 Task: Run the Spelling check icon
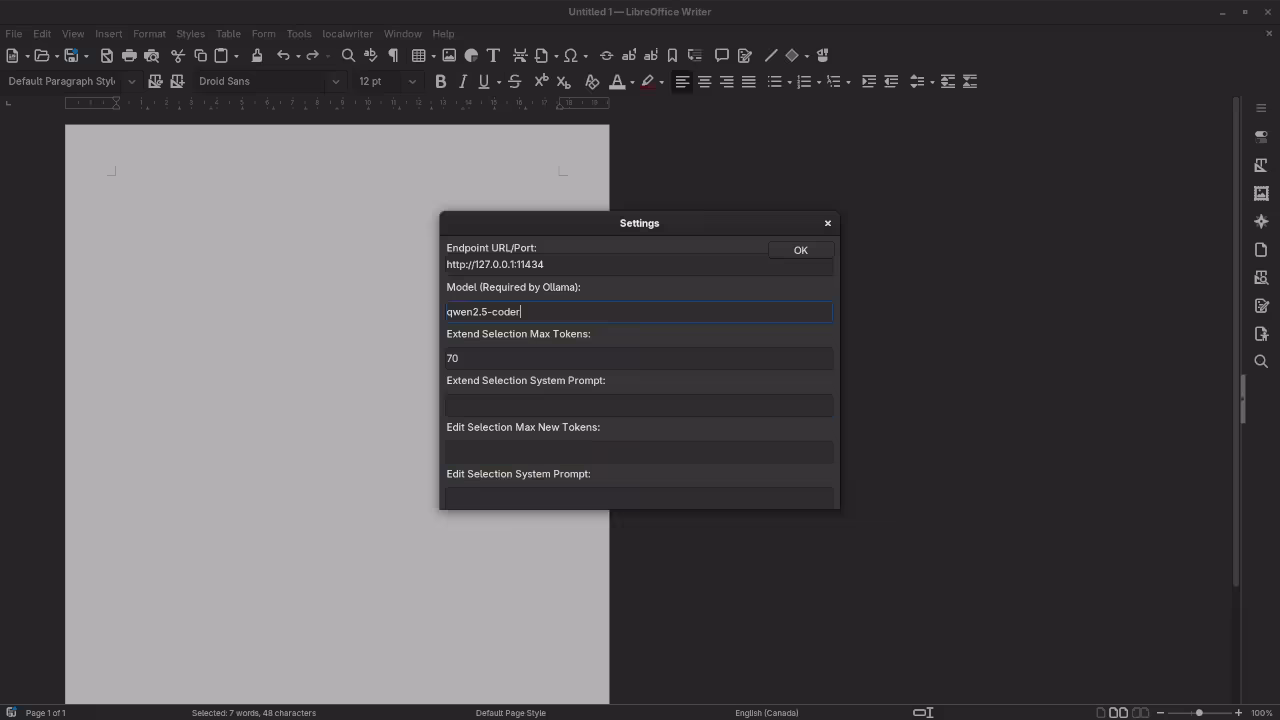tap(370, 55)
